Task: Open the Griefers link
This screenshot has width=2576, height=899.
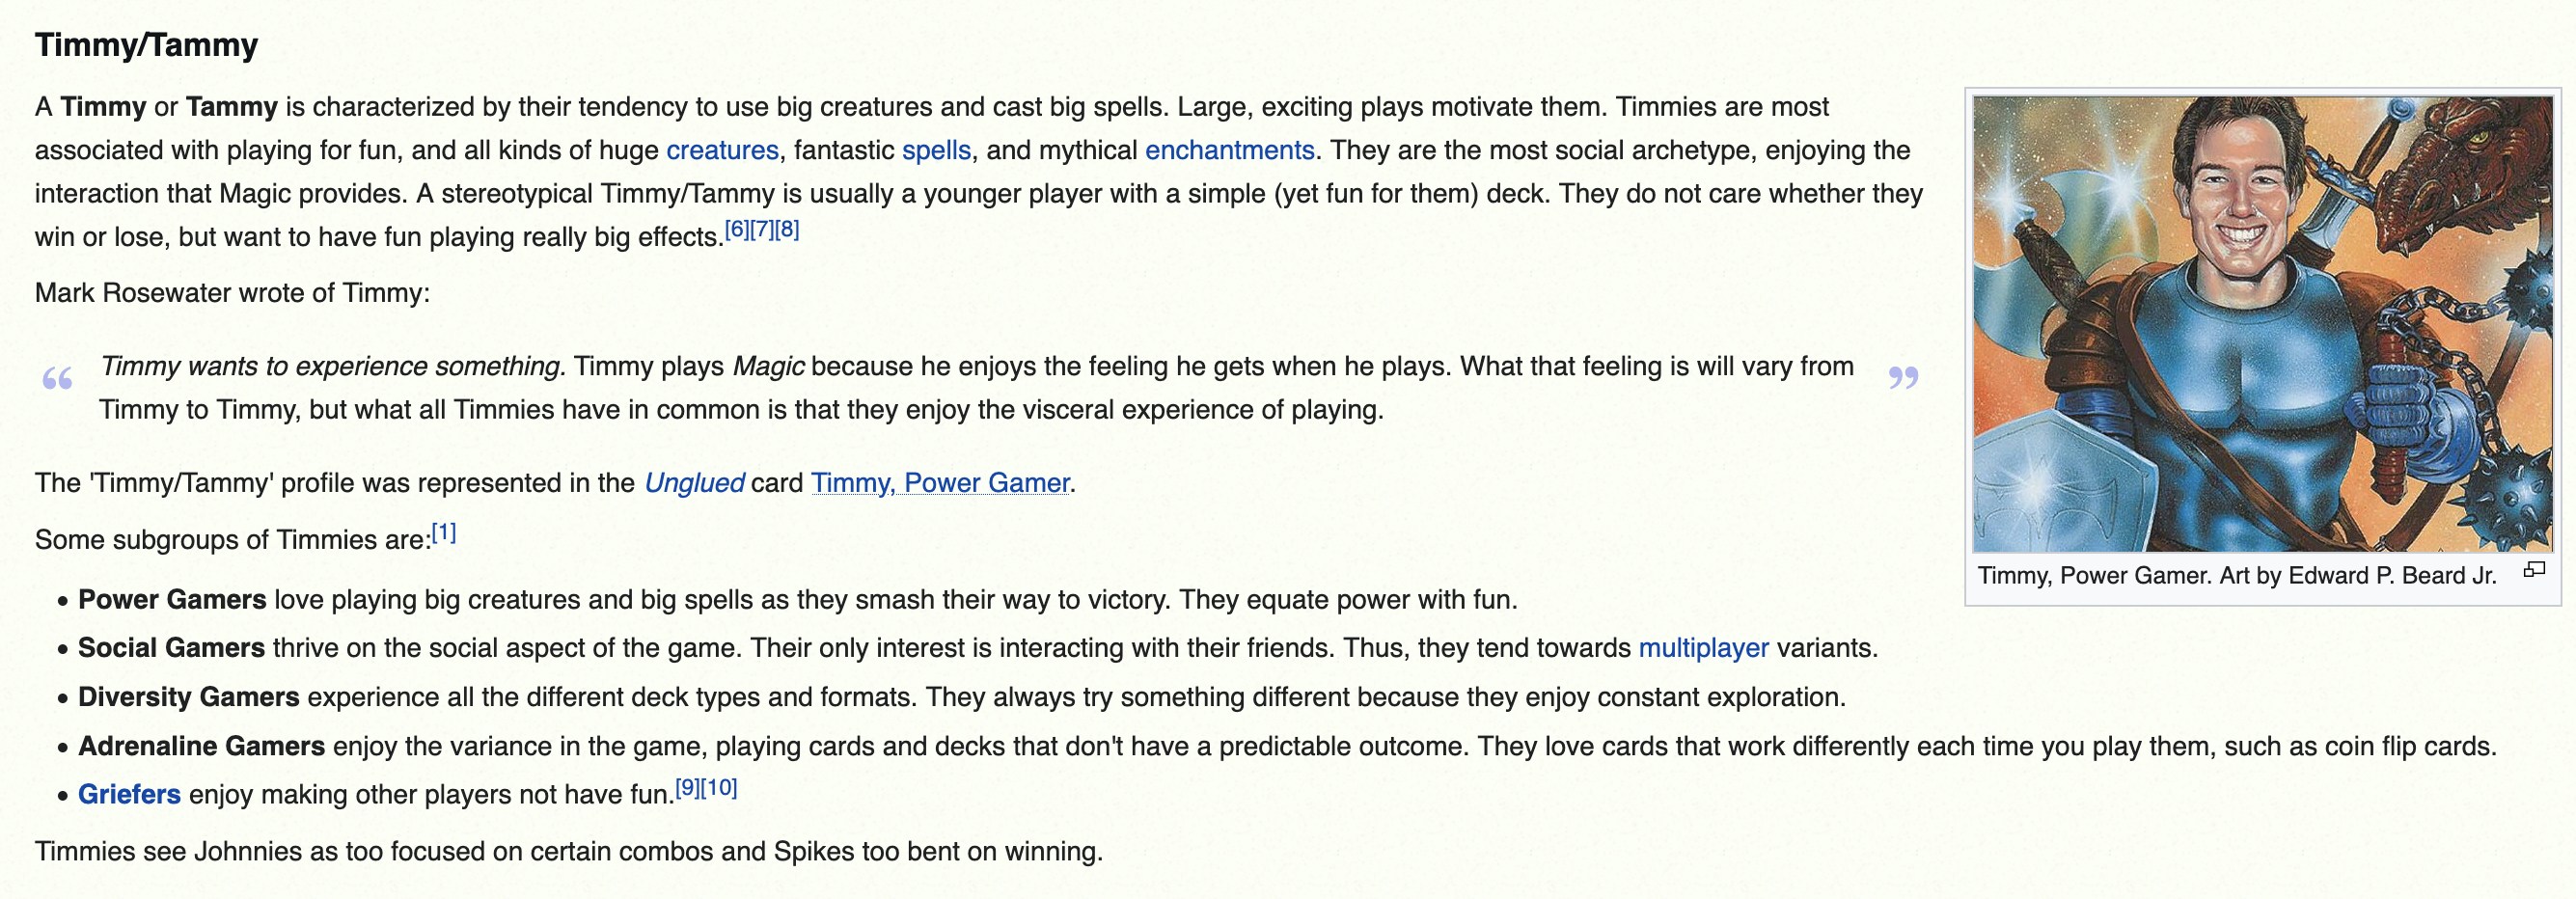Action: (129, 794)
